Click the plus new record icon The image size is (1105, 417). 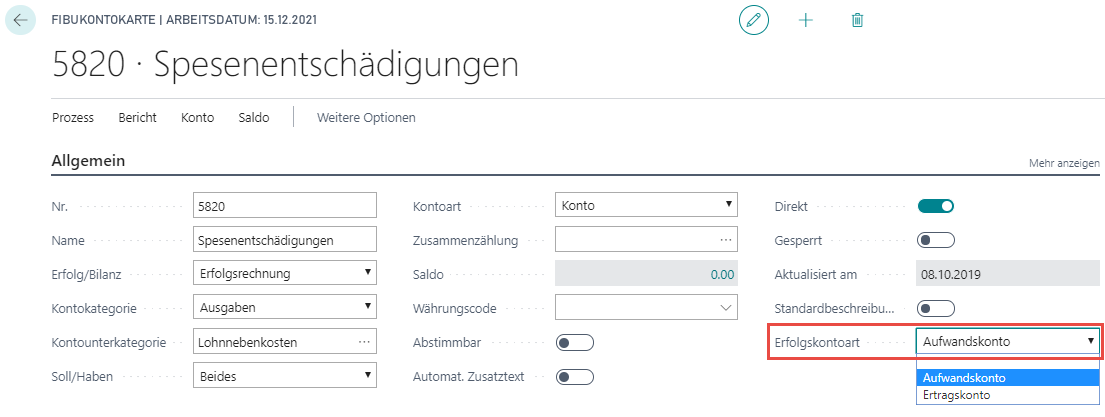click(805, 20)
